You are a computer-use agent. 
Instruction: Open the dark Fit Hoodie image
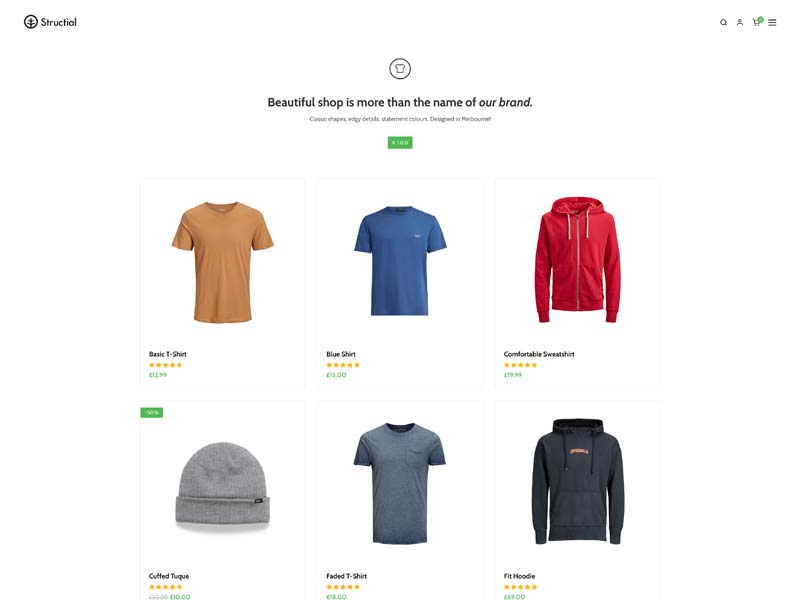pos(578,482)
